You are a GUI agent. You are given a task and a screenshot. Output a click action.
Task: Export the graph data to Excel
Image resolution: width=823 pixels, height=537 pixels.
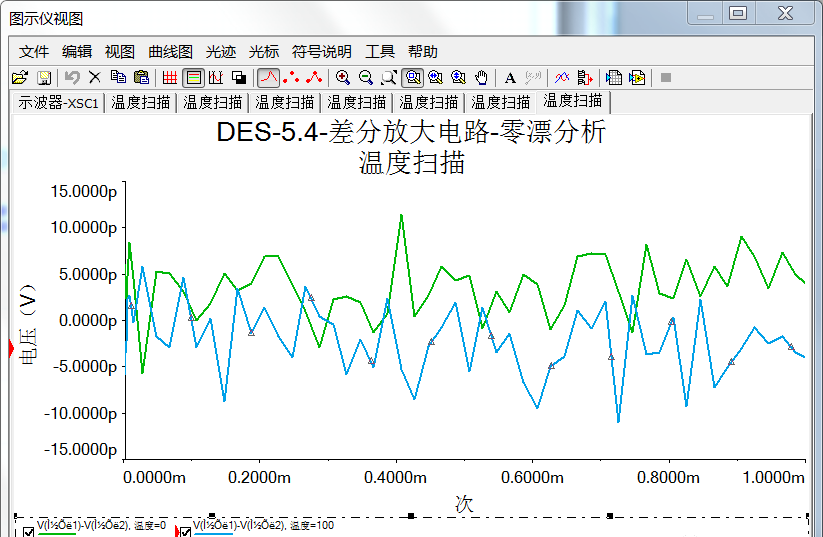pos(614,78)
